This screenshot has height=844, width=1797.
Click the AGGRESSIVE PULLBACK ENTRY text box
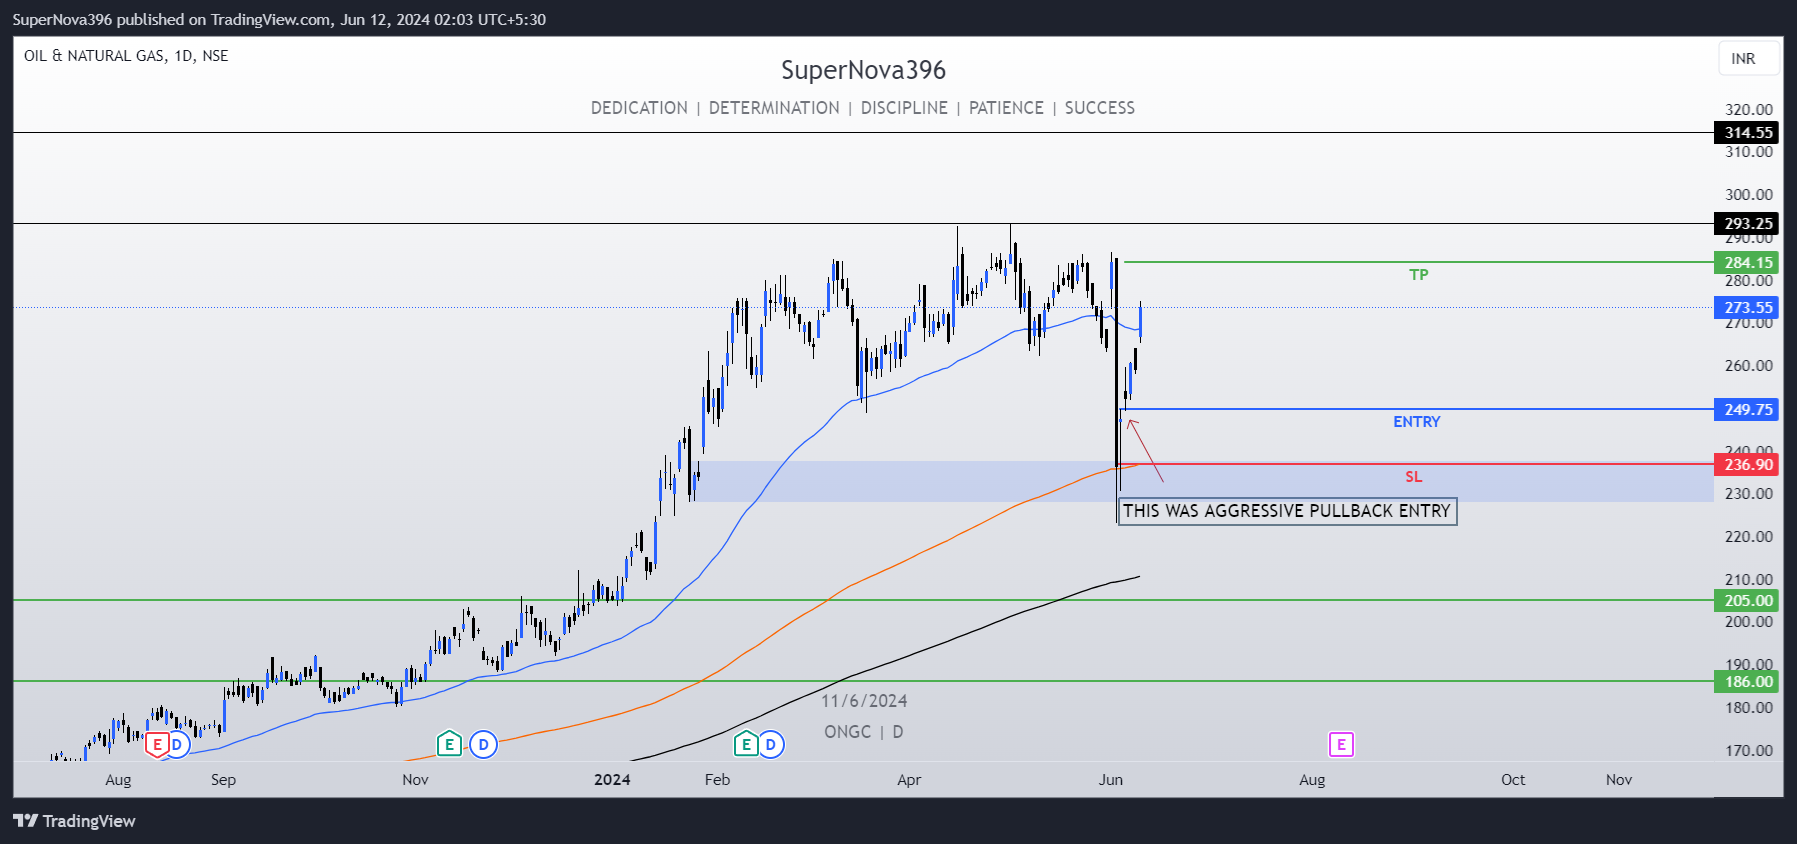pos(1287,511)
